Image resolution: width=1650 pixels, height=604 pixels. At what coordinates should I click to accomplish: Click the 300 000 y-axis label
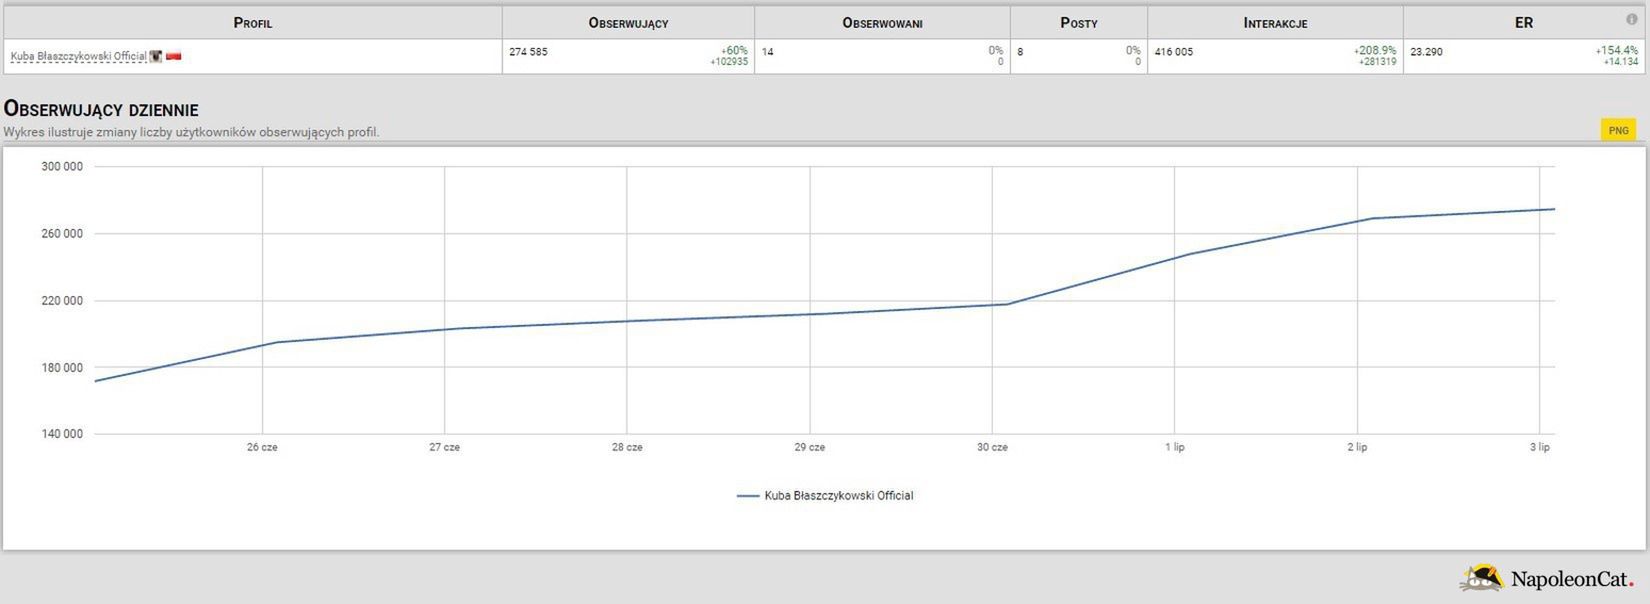click(x=62, y=167)
